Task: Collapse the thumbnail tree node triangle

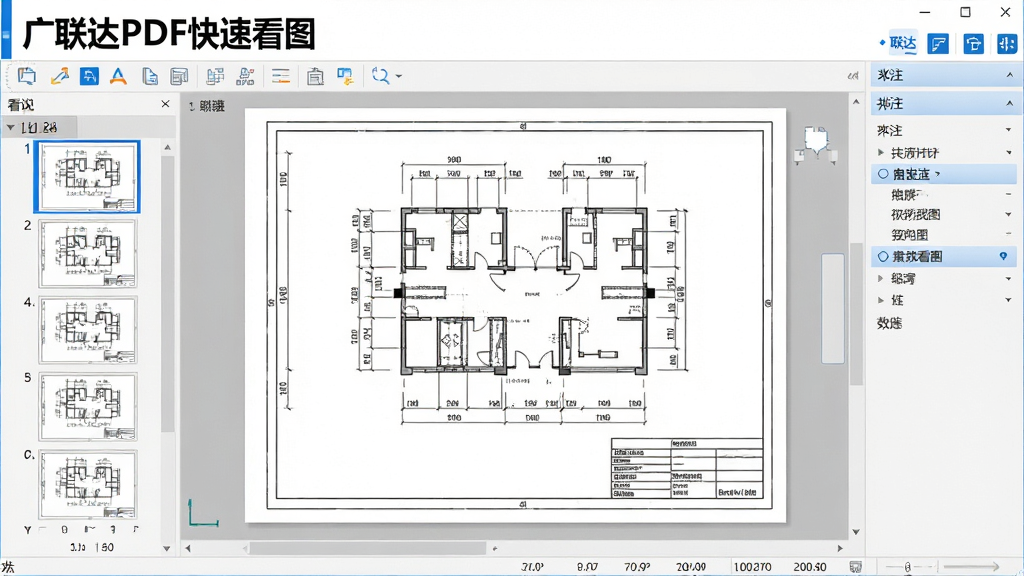Action: [x=10, y=127]
